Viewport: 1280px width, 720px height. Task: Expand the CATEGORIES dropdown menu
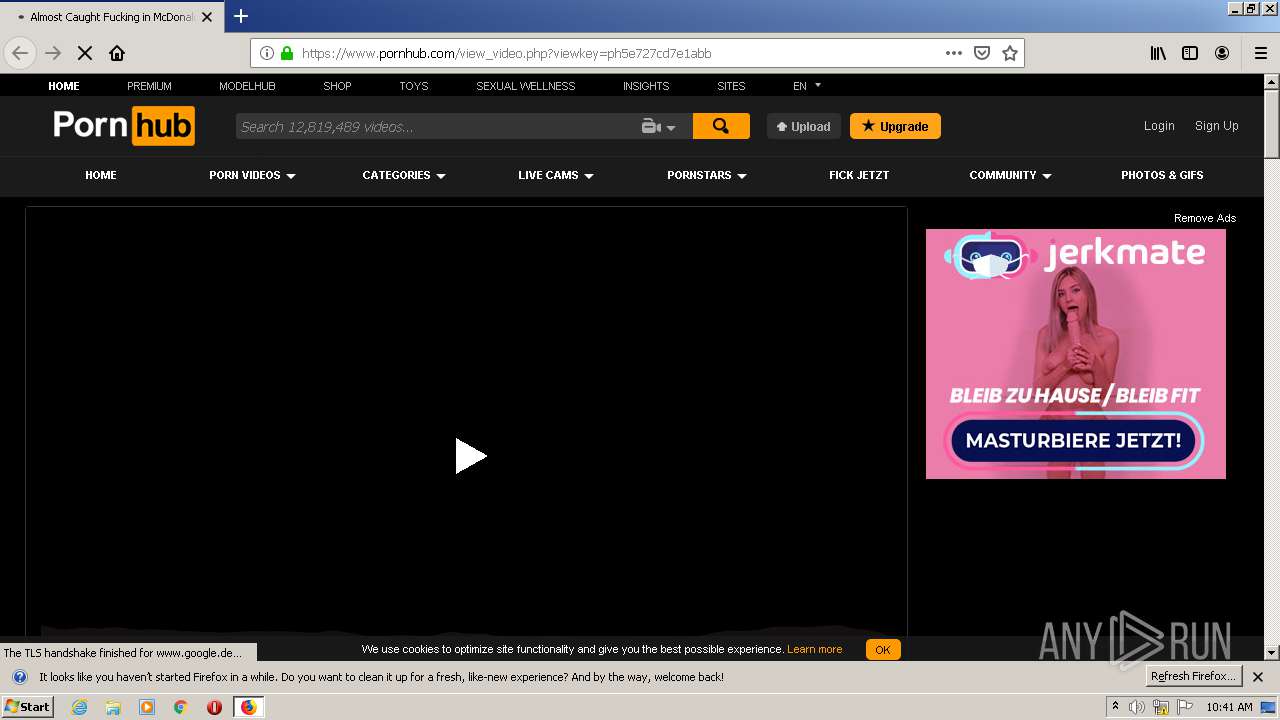(404, 175)
